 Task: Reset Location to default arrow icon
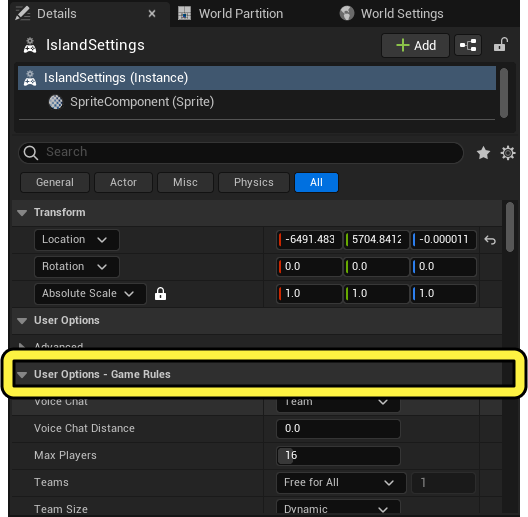[490, 240]
